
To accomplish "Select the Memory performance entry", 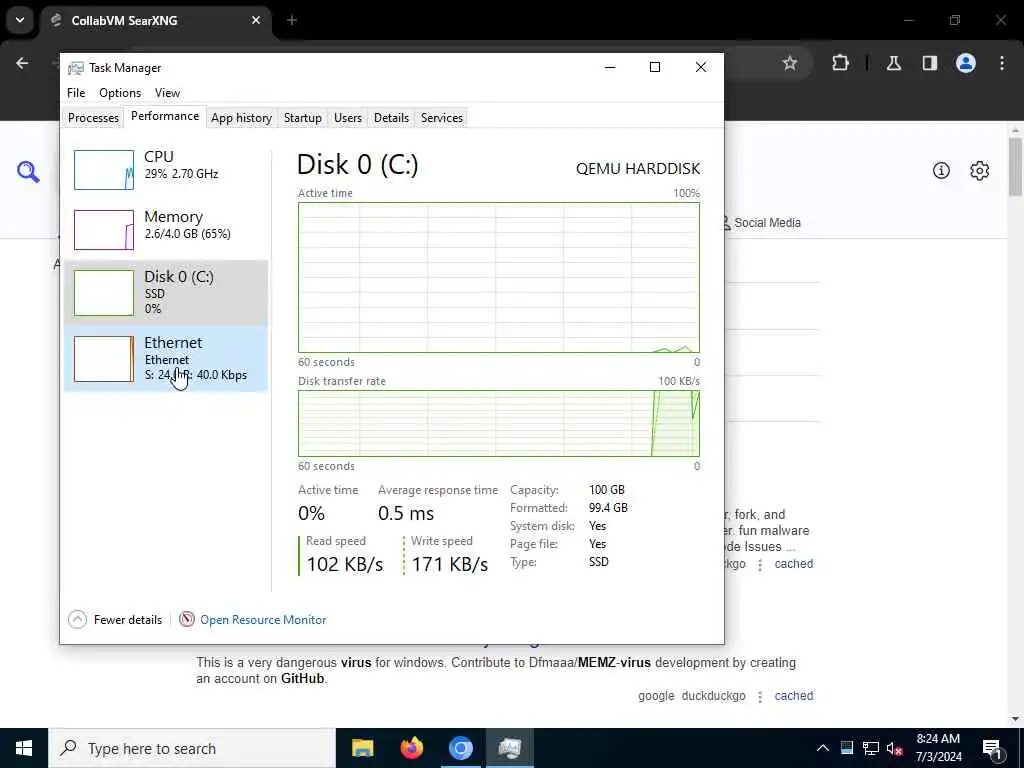I will pyautogui.click(x=166, y=230).
